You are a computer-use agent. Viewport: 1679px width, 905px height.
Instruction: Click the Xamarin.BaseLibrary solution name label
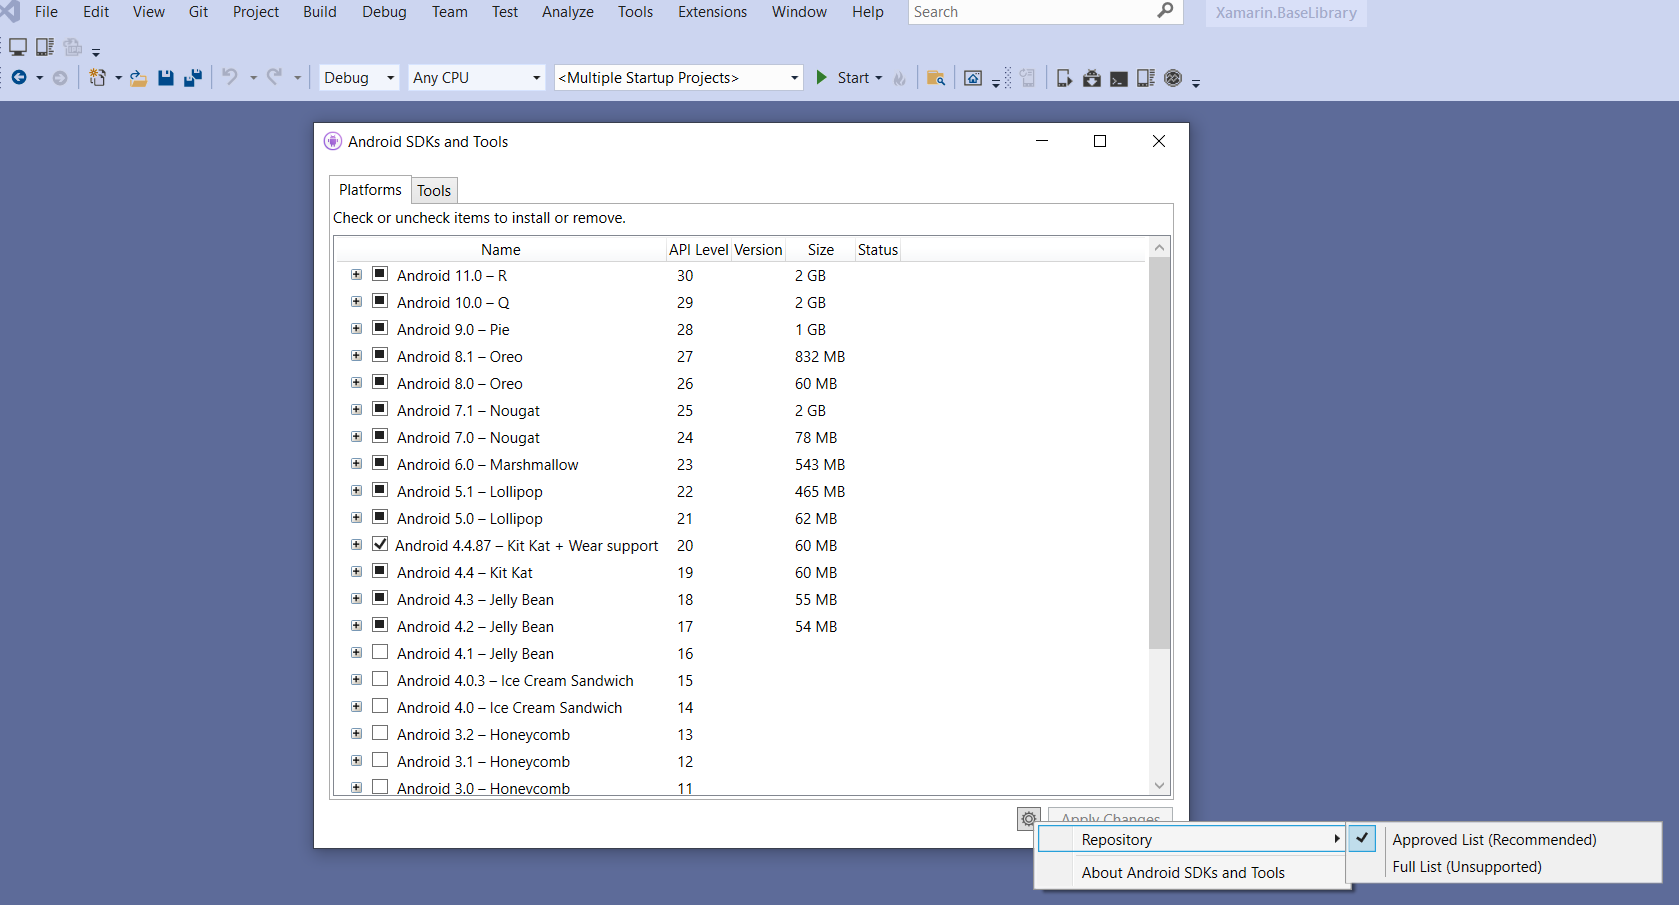point(1286,13)
